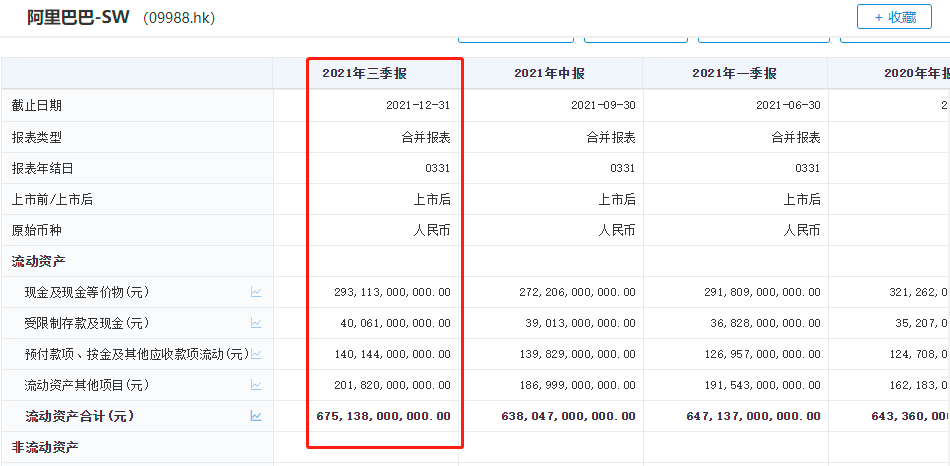Click date 2021-06-30
This screenshot has height=466, width=950.
(x=788, y=105)
